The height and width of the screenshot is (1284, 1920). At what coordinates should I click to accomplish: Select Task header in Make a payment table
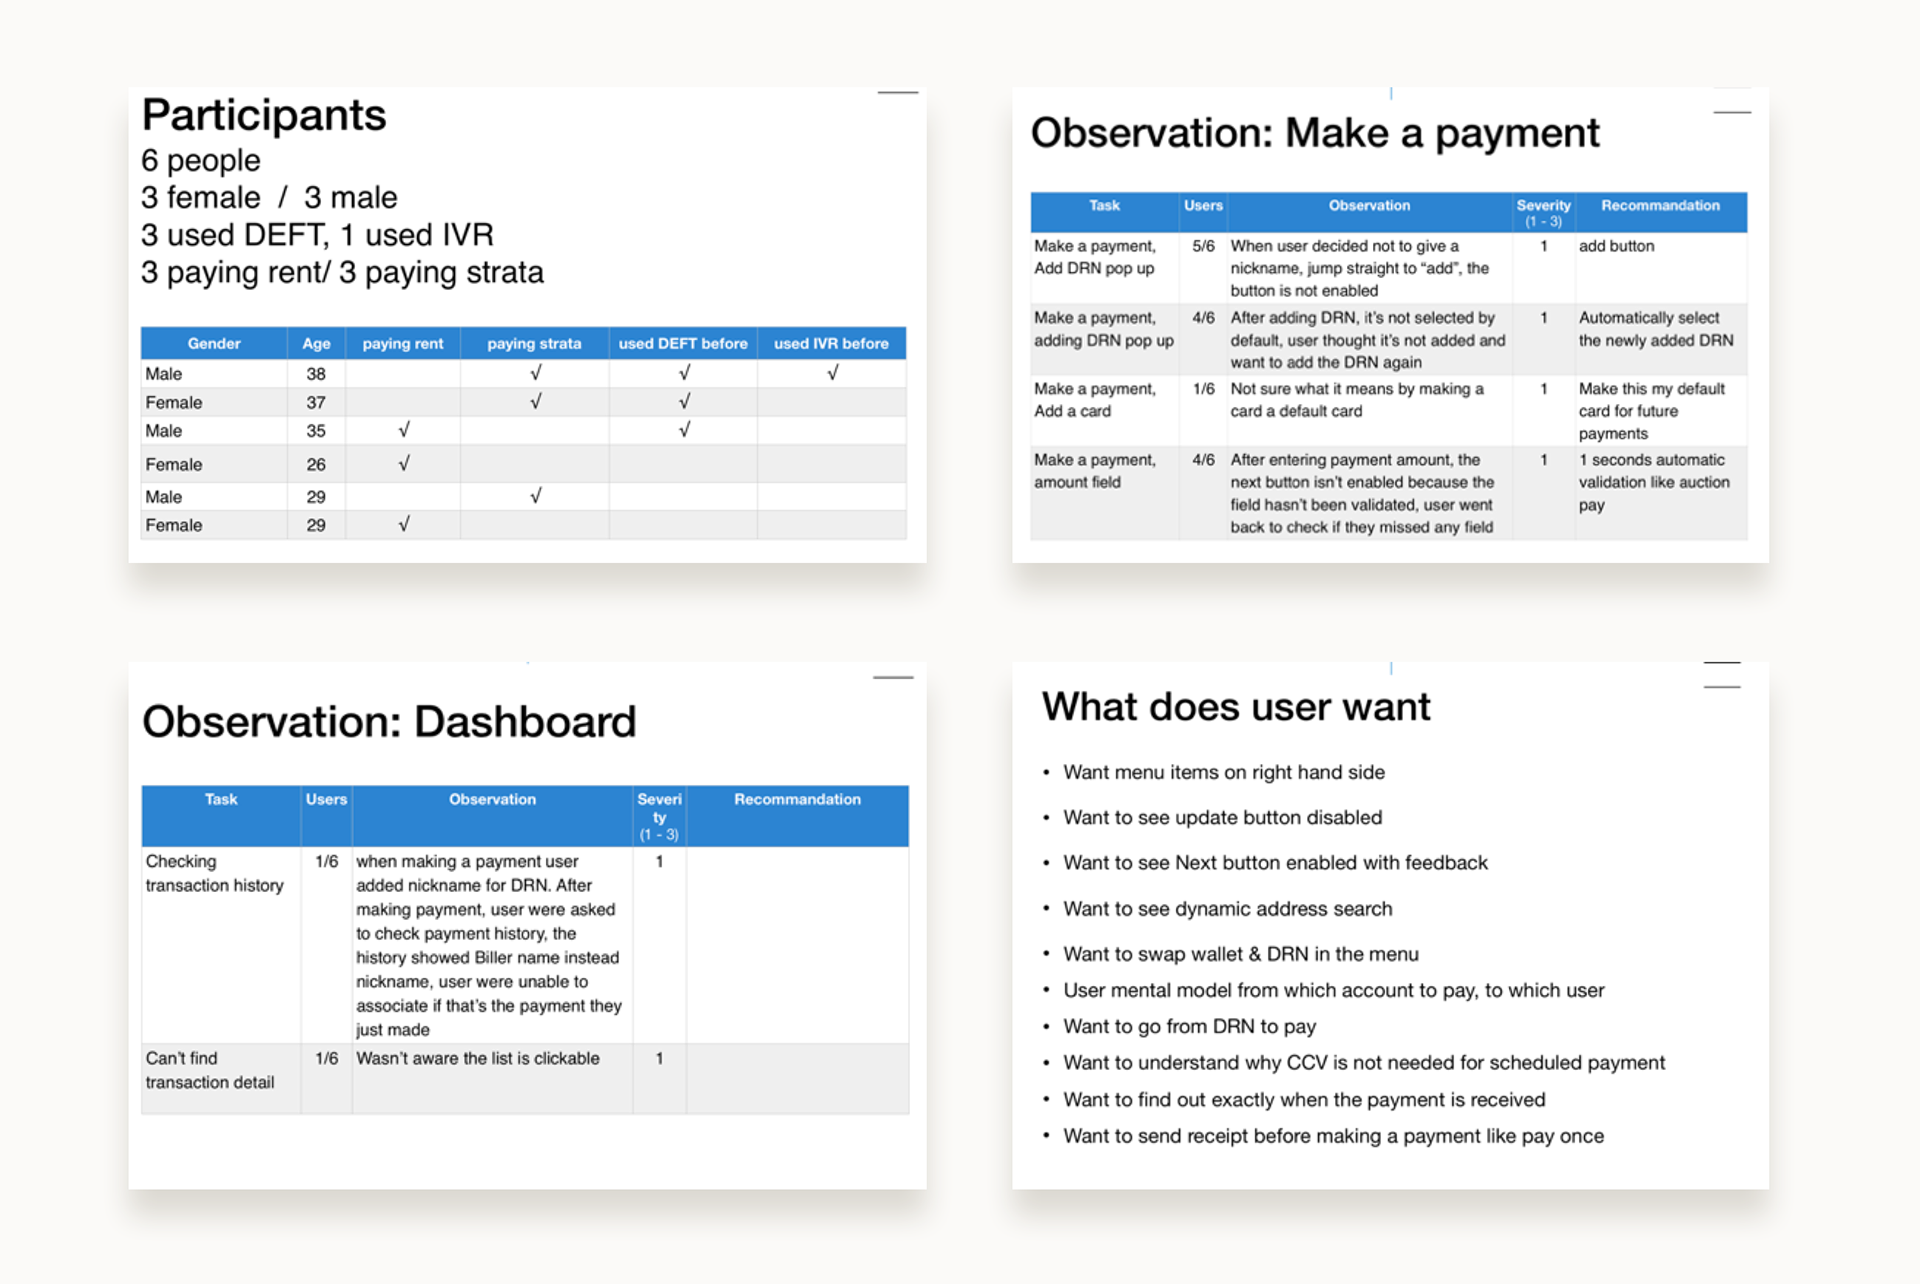[1104, 212]
